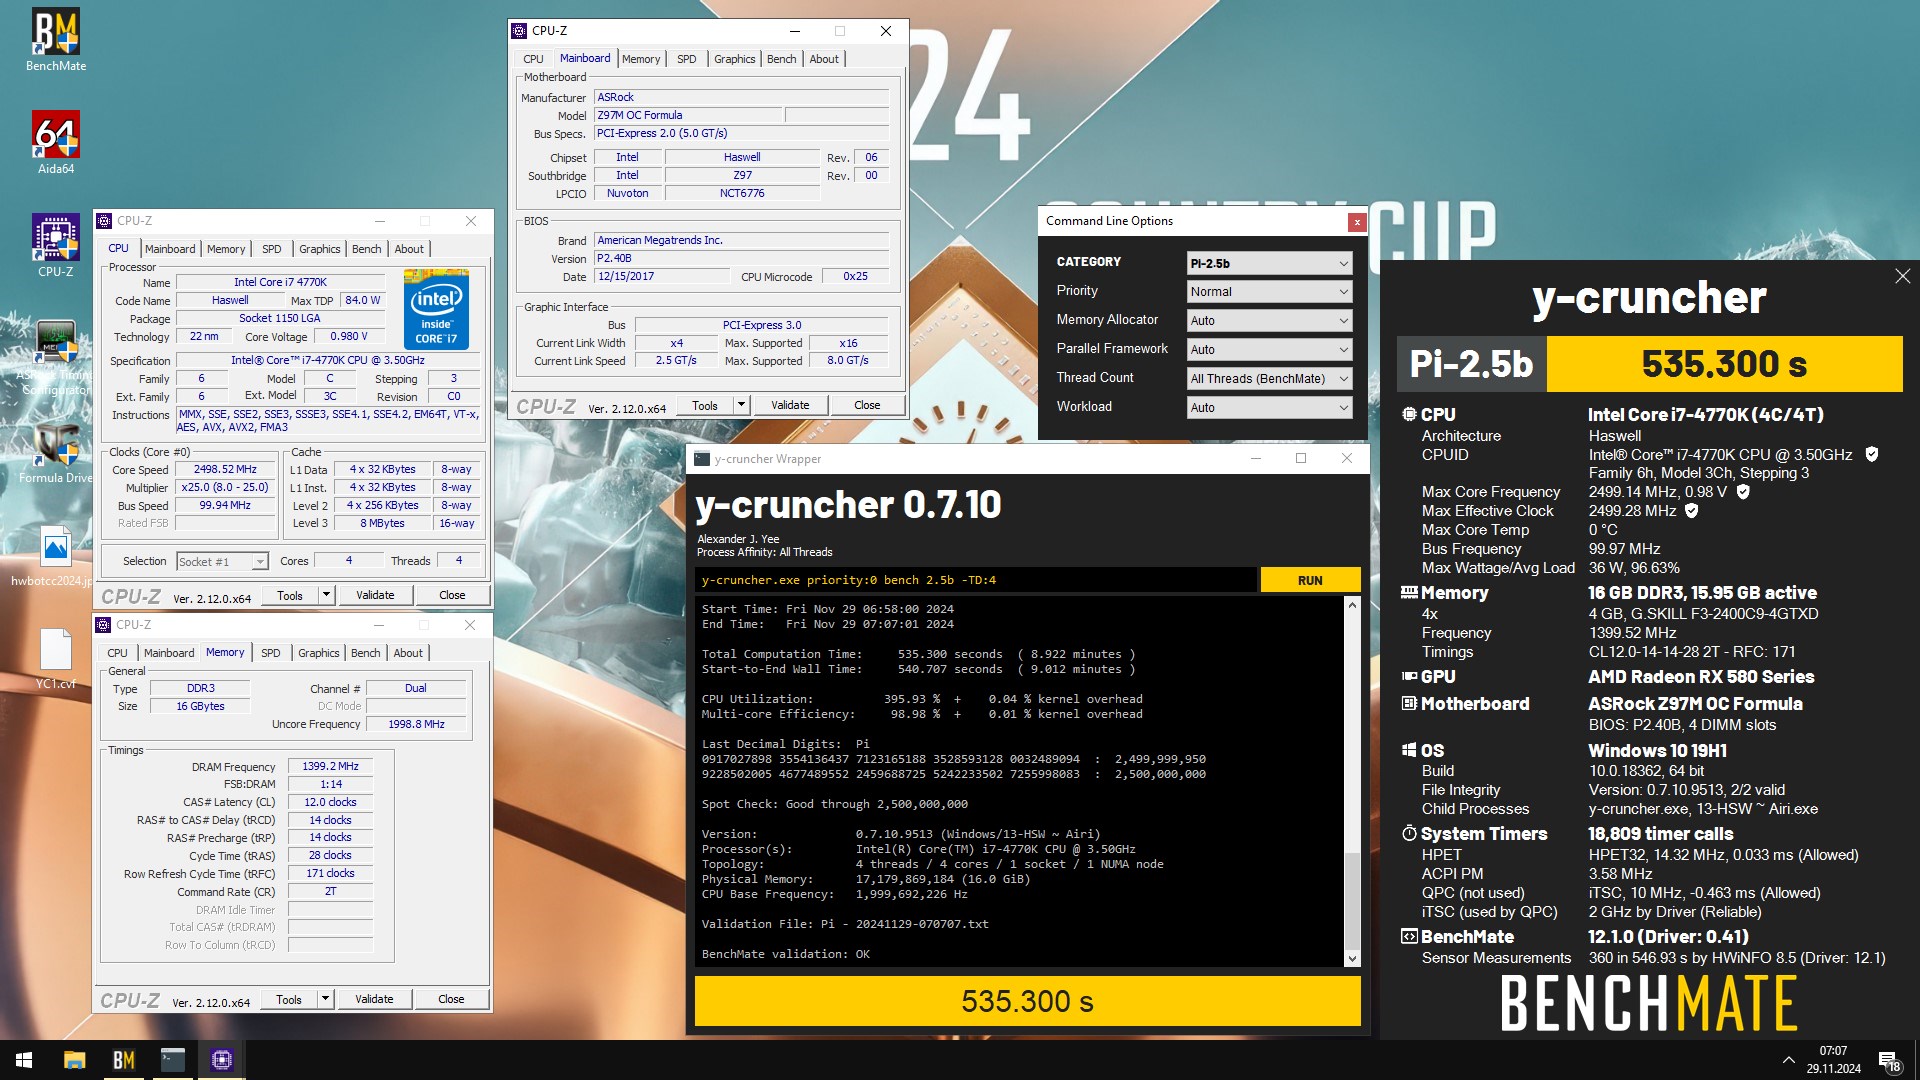Click the console output scrollbar thumb
Image resolution: width=1920 pixels, height=1080 pixels.
pyautogui.click(x=1352, y=899)
